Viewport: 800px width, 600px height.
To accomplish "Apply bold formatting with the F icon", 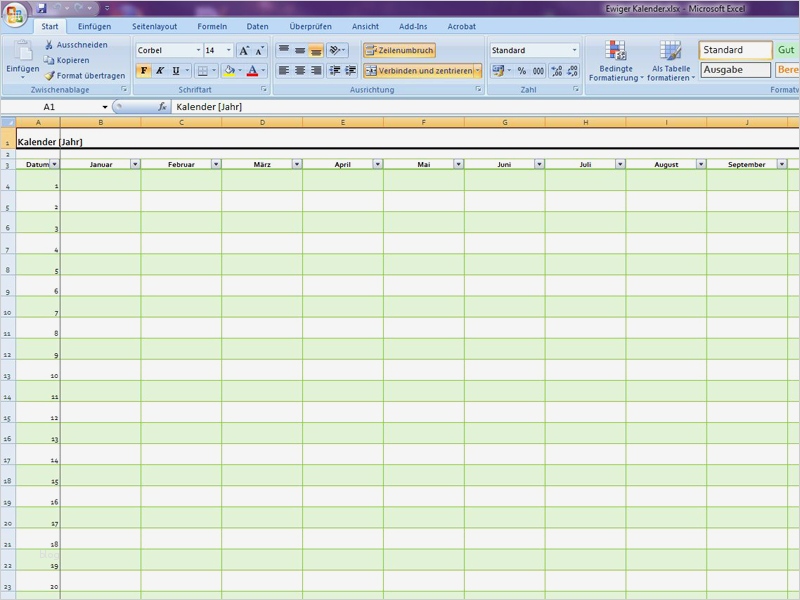I will click(x=145, y=71).
